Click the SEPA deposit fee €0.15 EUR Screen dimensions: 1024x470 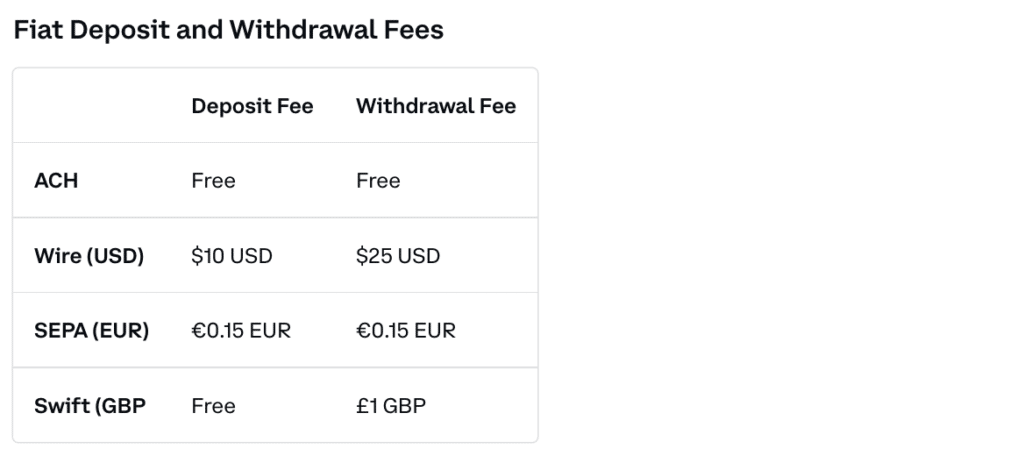pyautogui.click(x=241, y=331)
